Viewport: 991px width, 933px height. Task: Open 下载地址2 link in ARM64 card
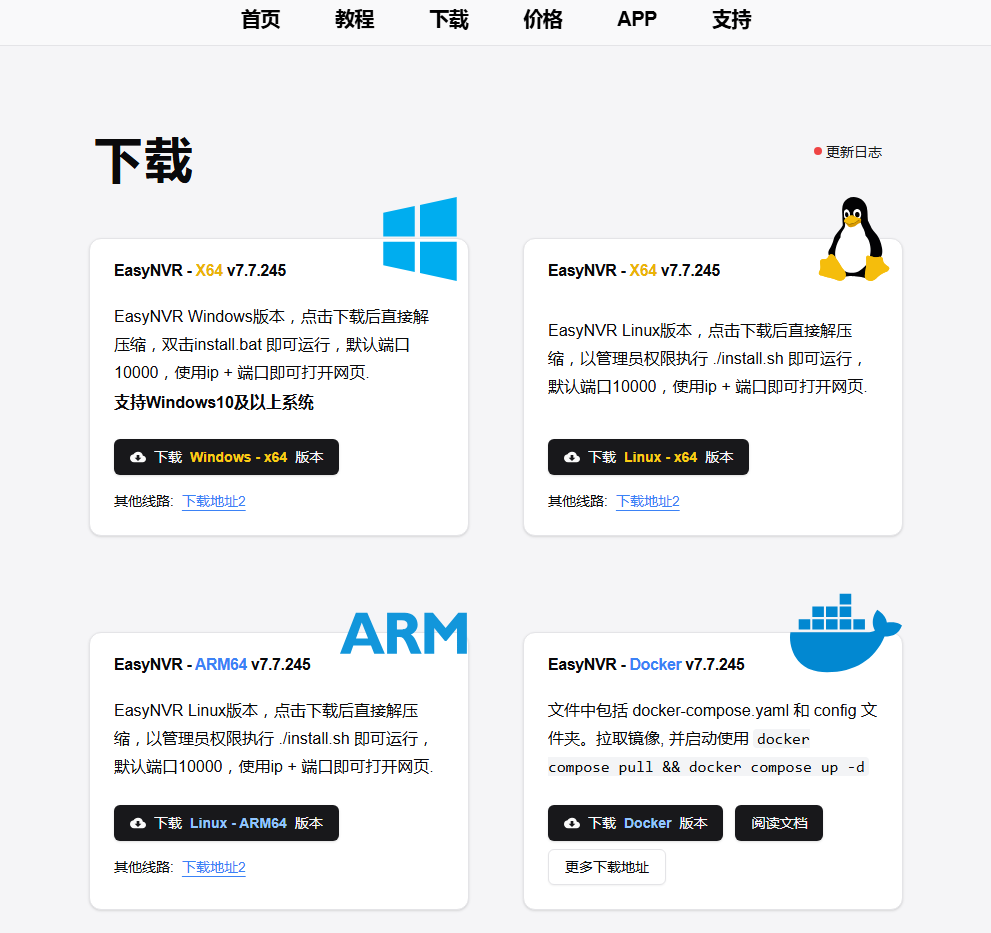click(214, 867)
